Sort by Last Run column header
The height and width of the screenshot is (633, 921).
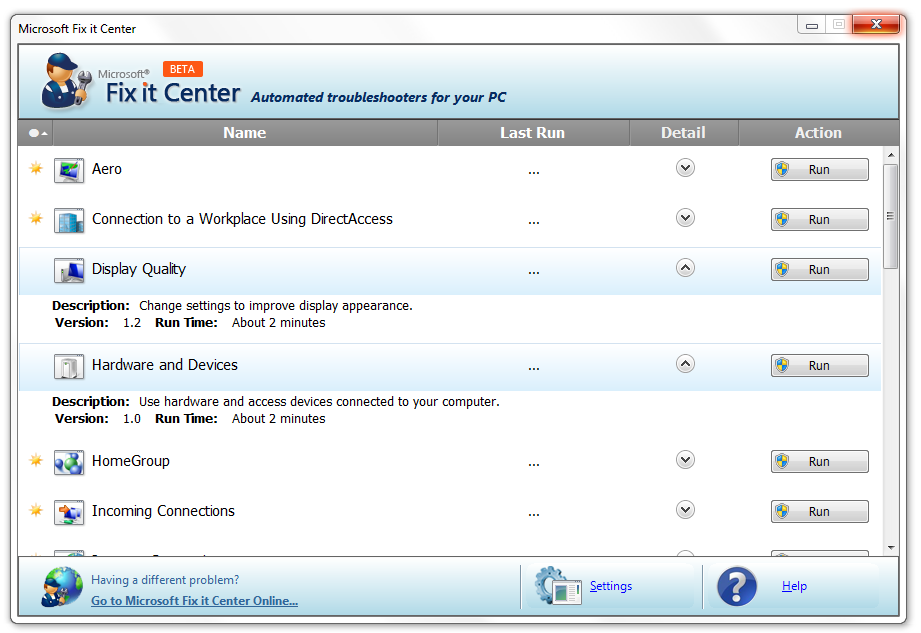pos(533,133)
